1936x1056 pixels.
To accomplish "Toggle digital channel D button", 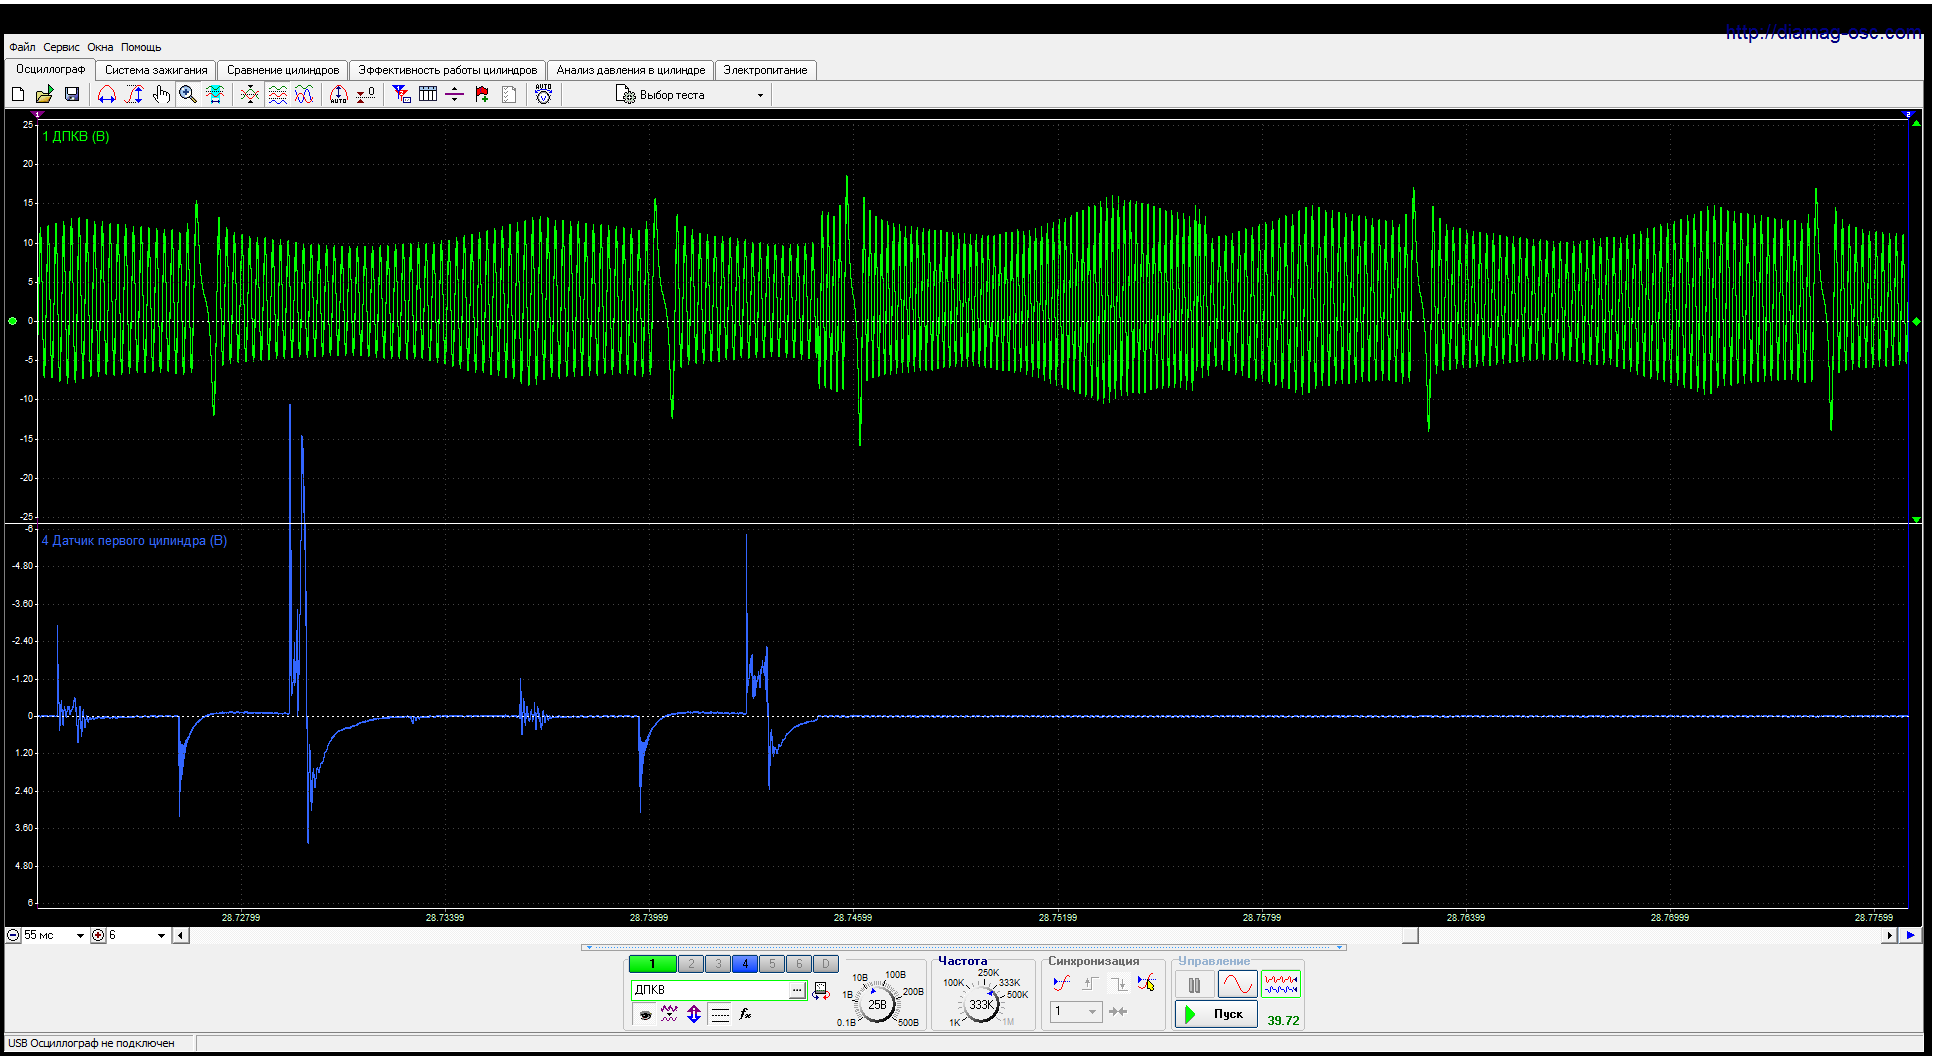I will (825, 964).
